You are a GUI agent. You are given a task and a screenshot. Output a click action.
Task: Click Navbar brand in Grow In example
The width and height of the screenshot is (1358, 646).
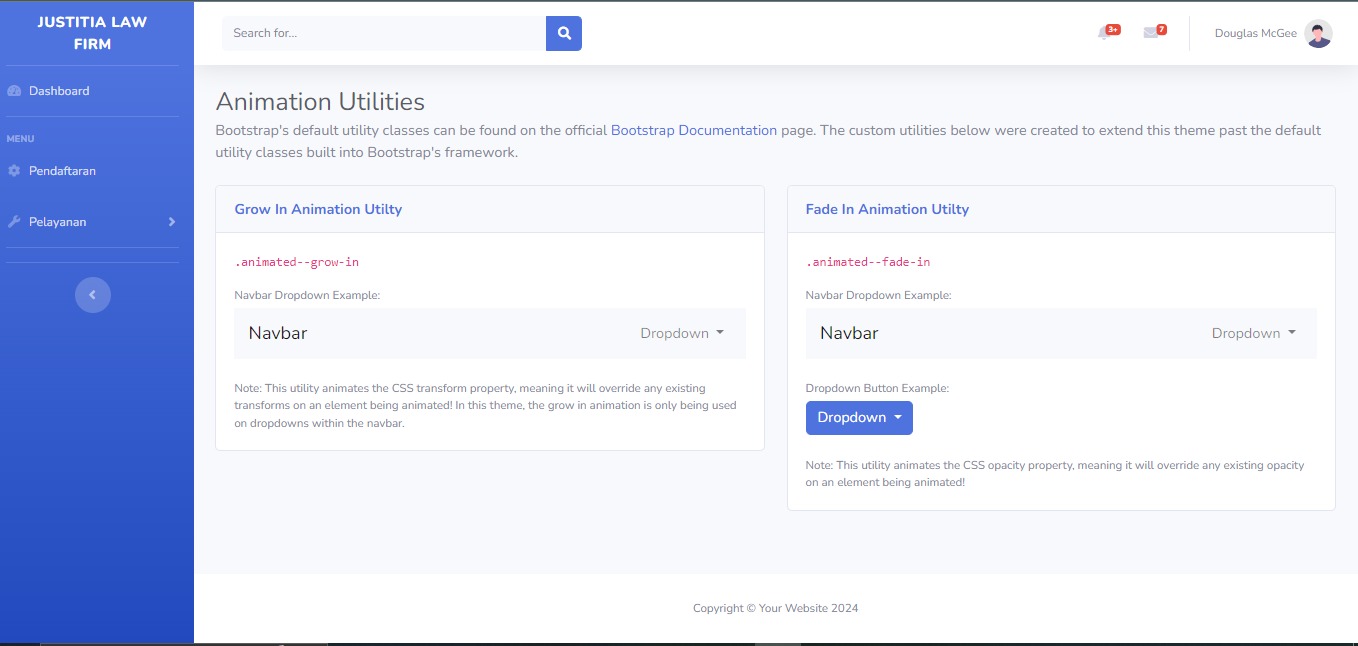[x=278, y=333]
